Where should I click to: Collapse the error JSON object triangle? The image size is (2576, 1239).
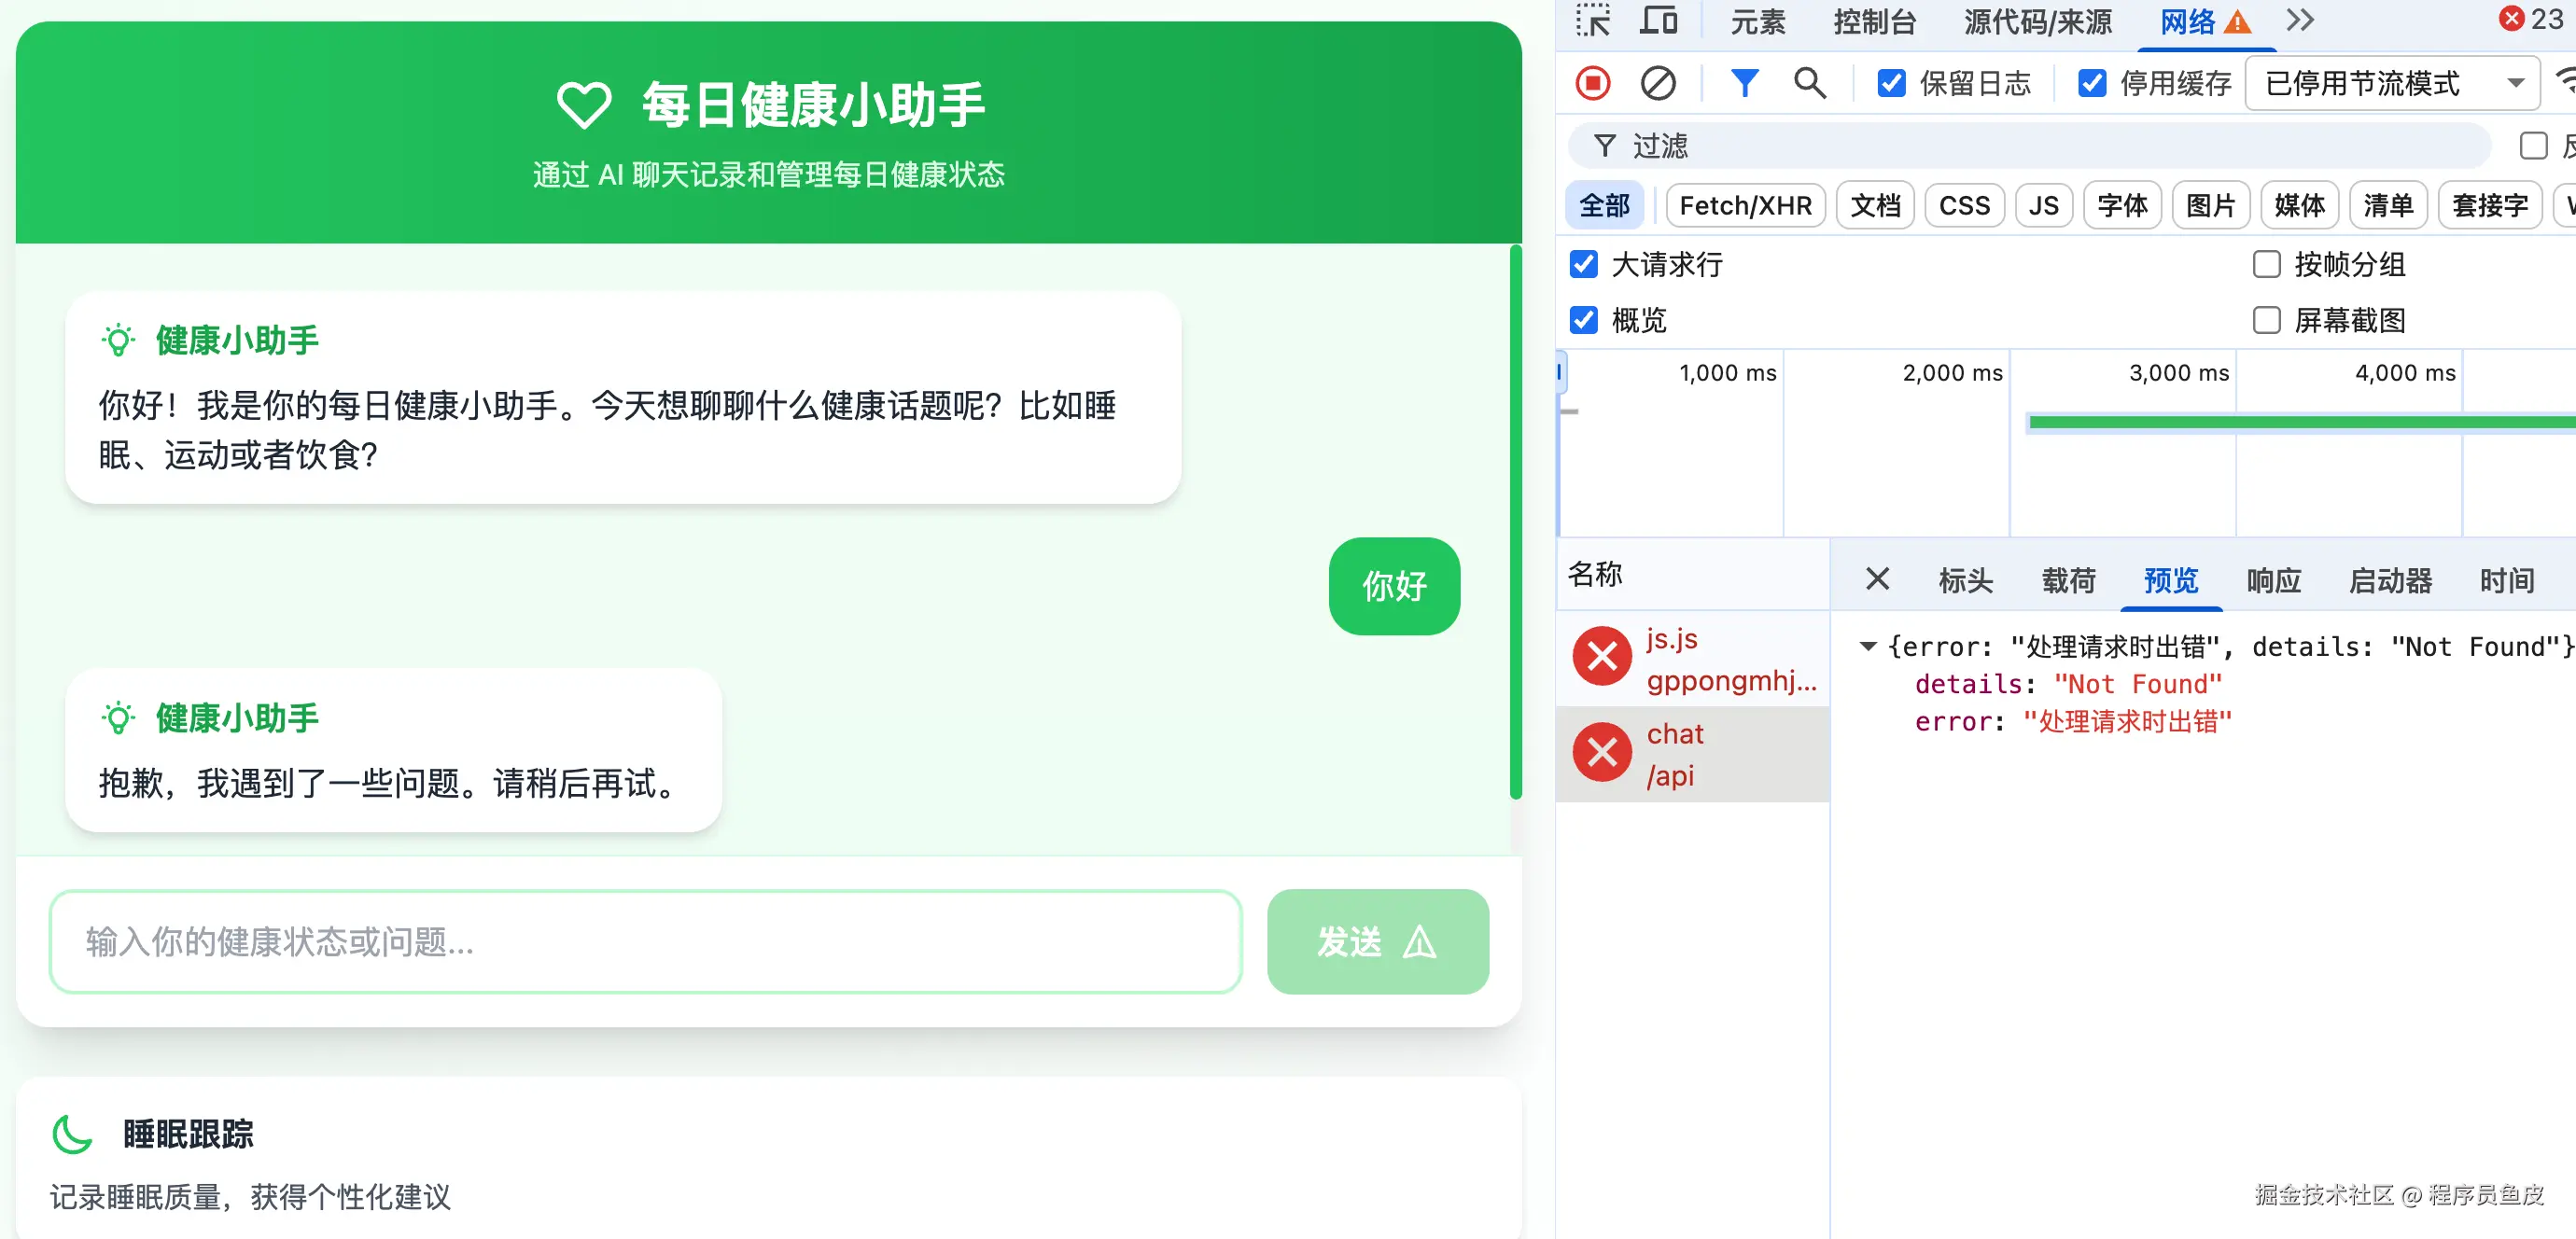point(1866,647)
